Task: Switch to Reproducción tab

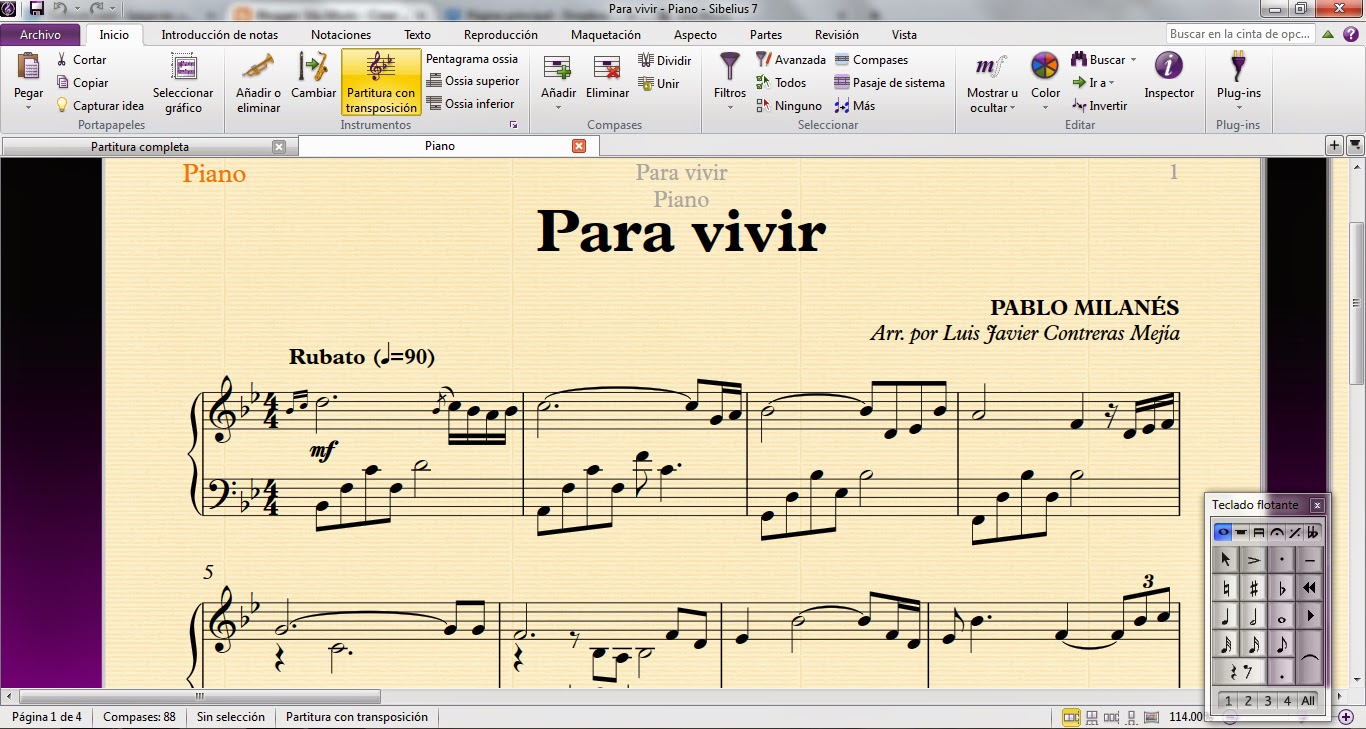Action: [x=501, y=34]
